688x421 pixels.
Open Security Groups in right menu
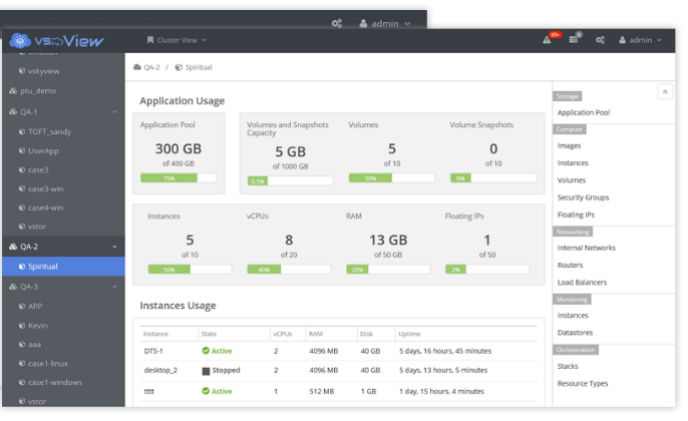[583, 197]
